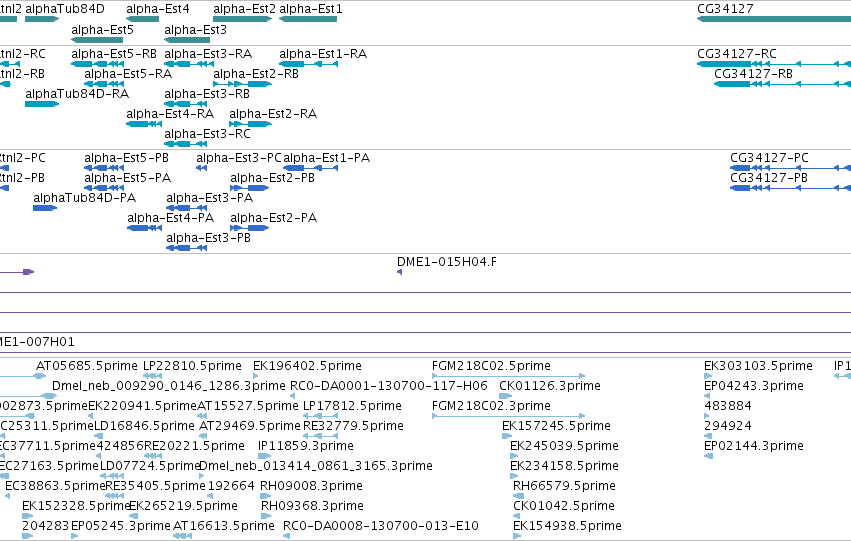Click EST EP04243.3prime
This screenshot has width=851, height=541.
pos(708,396)
